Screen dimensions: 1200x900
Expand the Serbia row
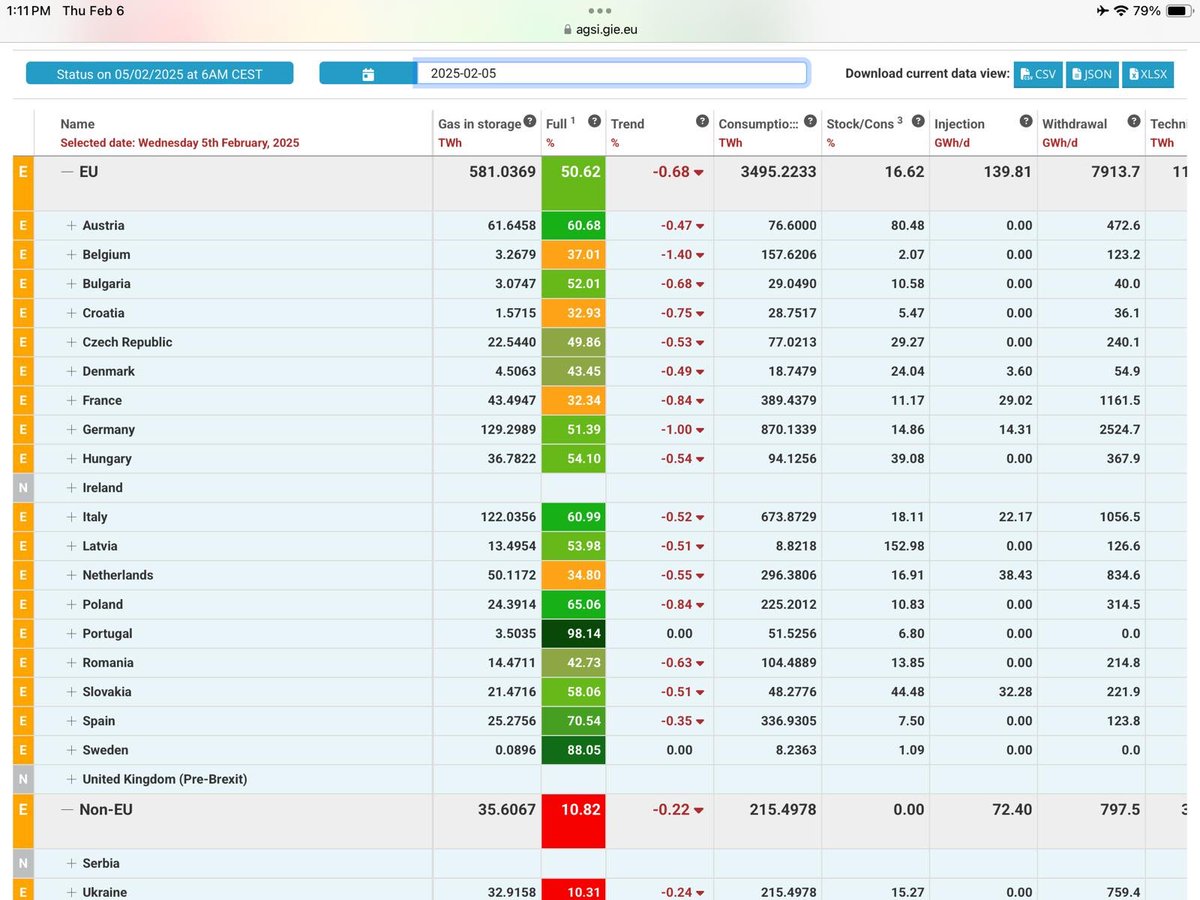pyautogui.click(x=72, y=863)
